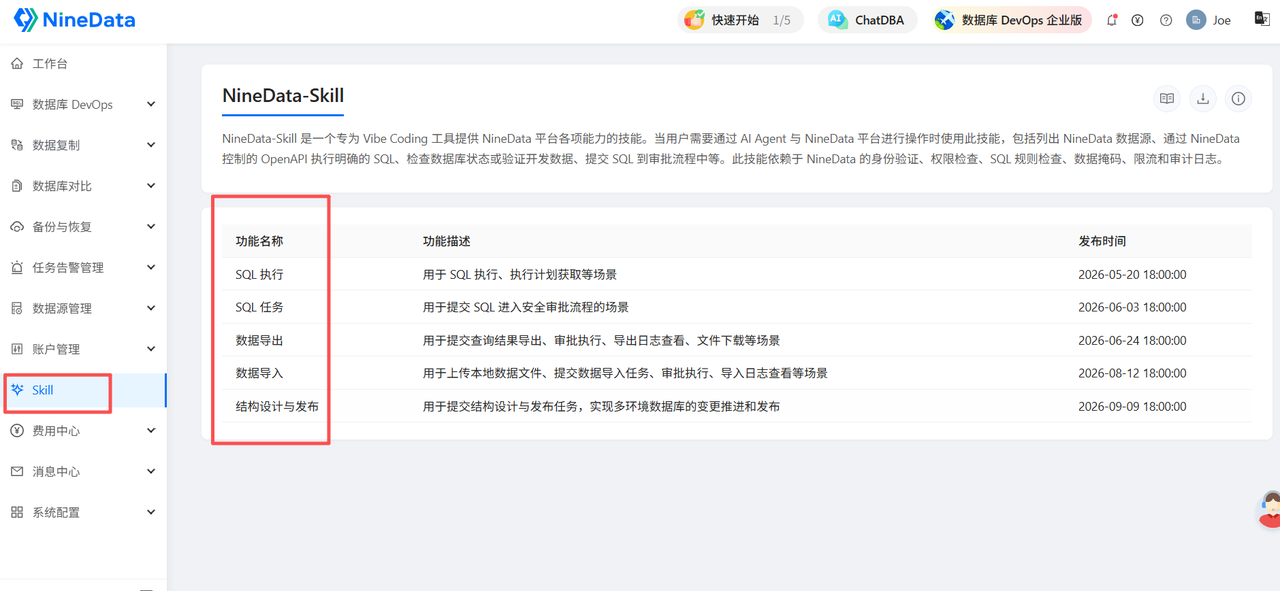Open the billing yen icon in header
The image size is (1280, 591).
(x=1138, y=20)
